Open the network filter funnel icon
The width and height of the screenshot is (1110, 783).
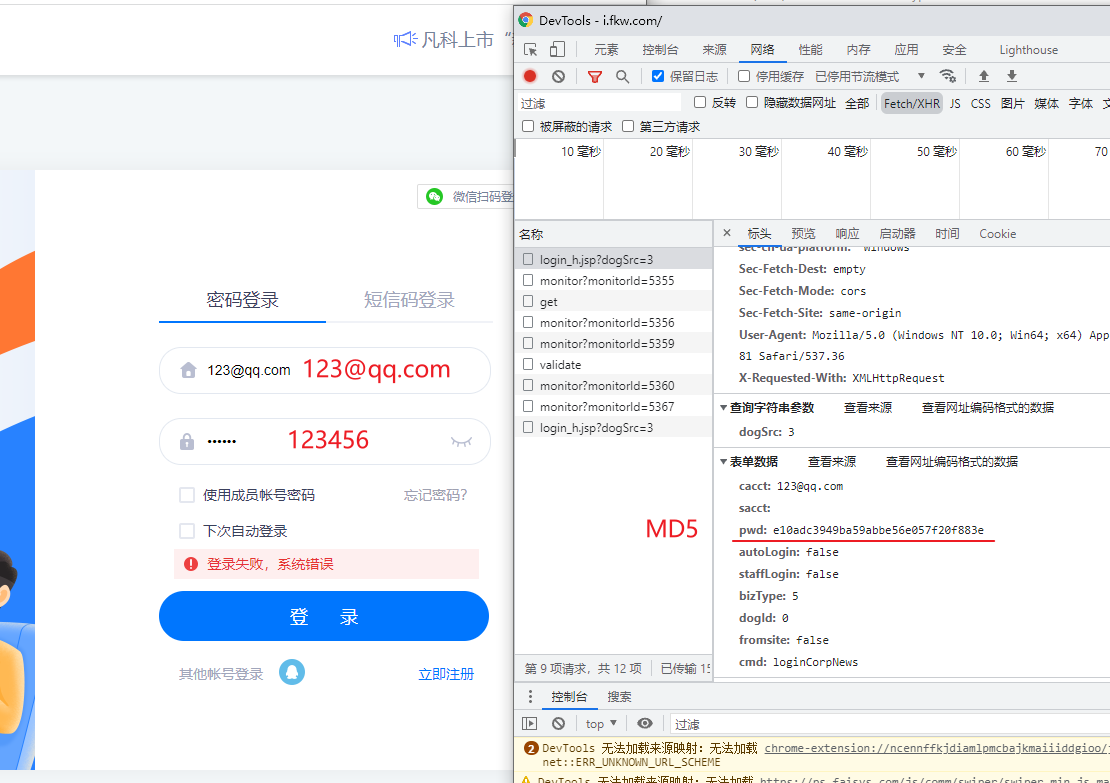click(x=594, y=75)
